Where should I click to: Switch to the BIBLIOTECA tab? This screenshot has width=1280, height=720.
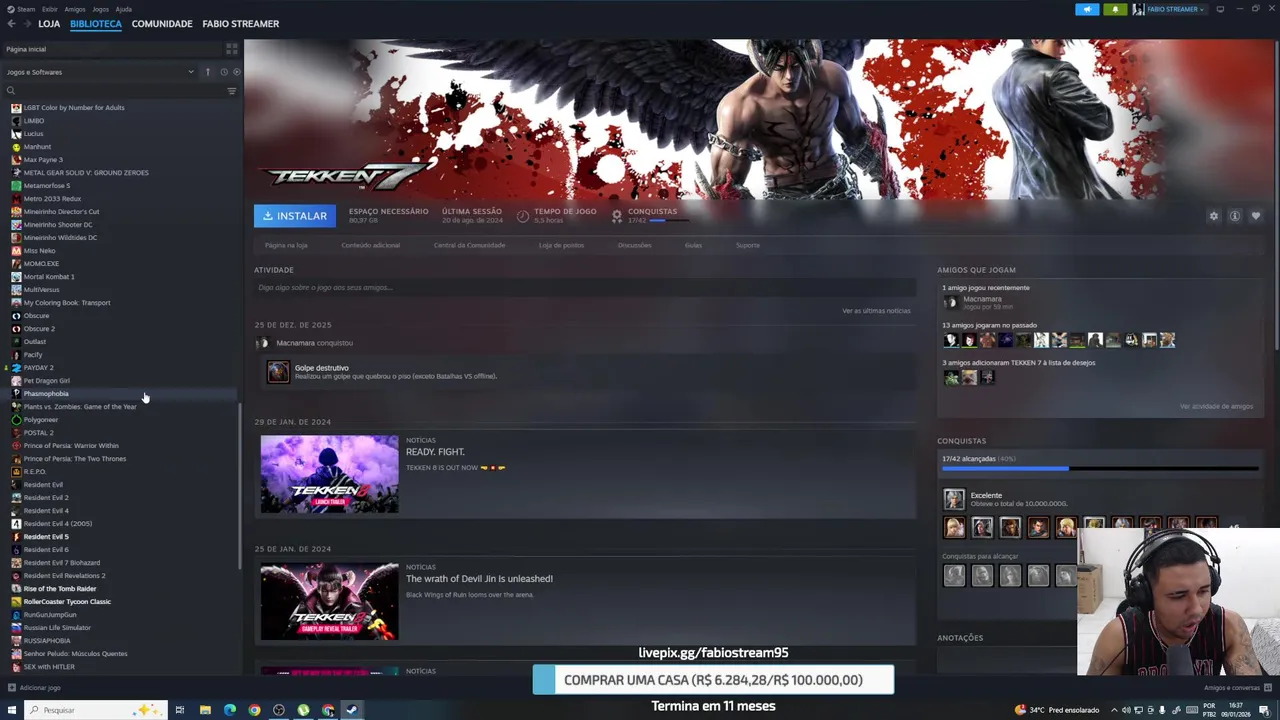click(x=96, y=23)
